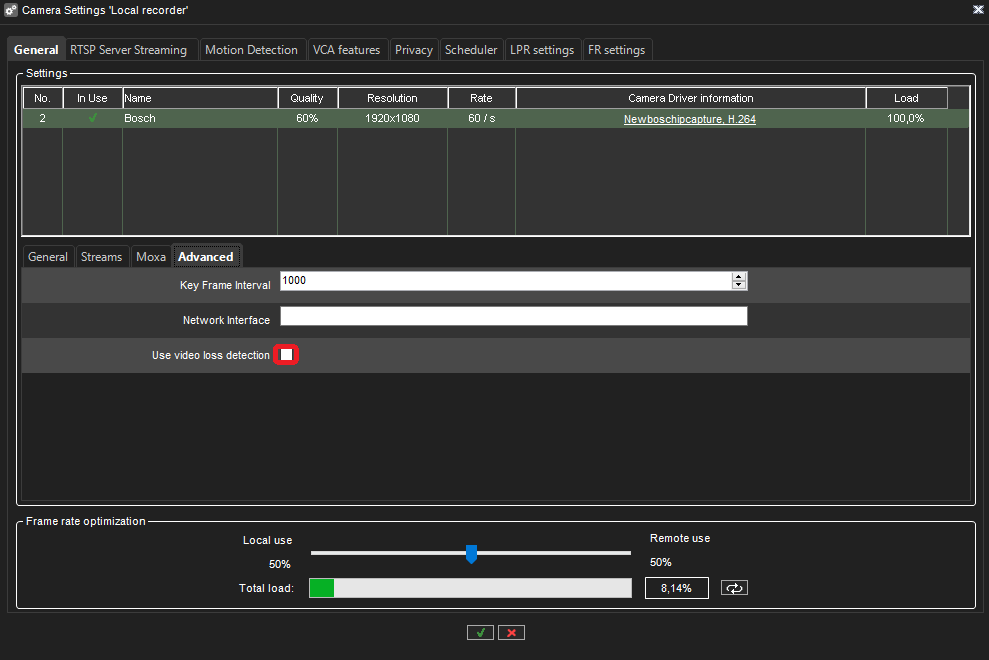Image resolution: width=989 pixels, height=660 pixels.
Task: Click the Network Interface input field
Action: pyautogui.click(x=513, y=317)
